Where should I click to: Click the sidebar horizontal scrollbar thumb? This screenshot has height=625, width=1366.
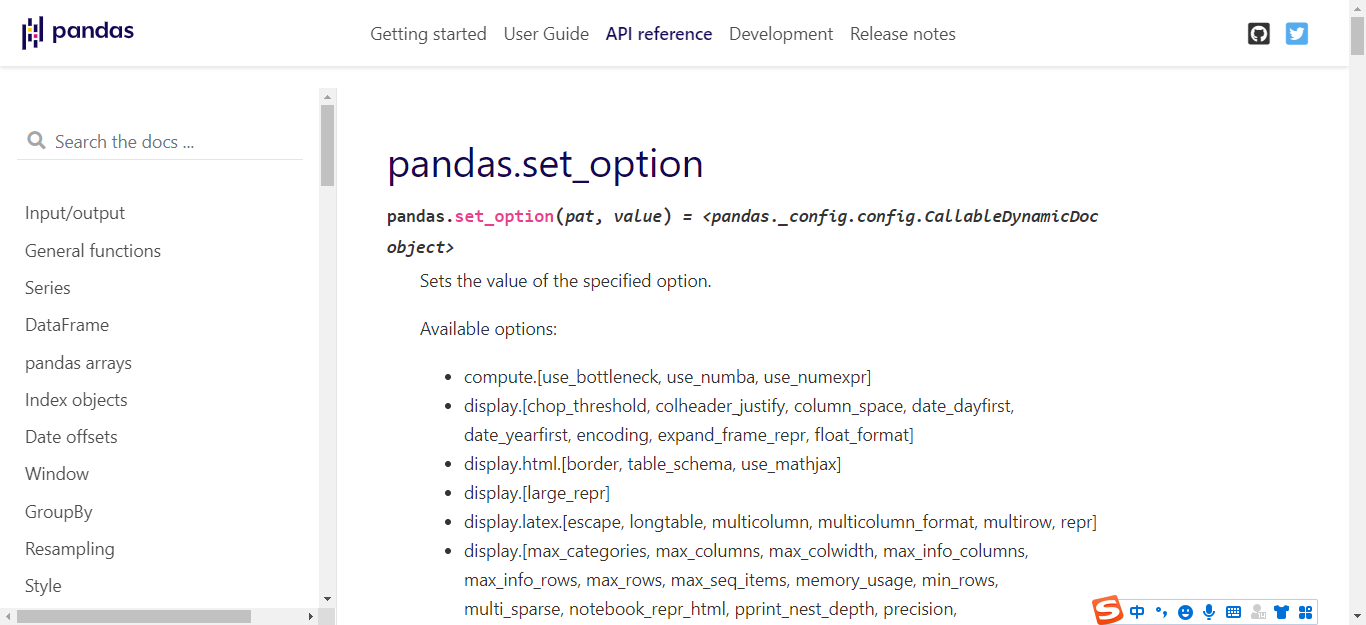click(x=133, y=616)
